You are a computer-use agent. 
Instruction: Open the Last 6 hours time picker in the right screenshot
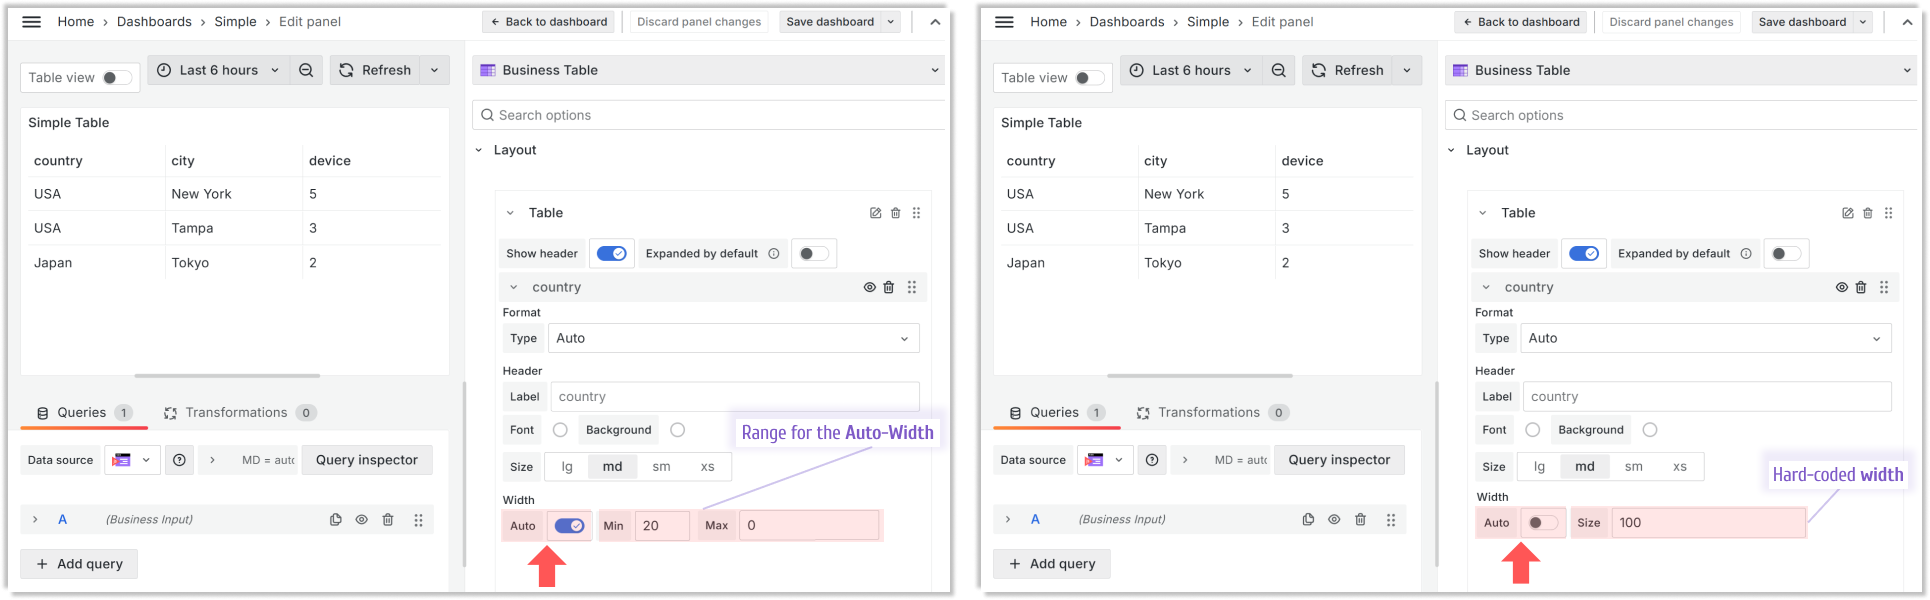point(1190,70)
